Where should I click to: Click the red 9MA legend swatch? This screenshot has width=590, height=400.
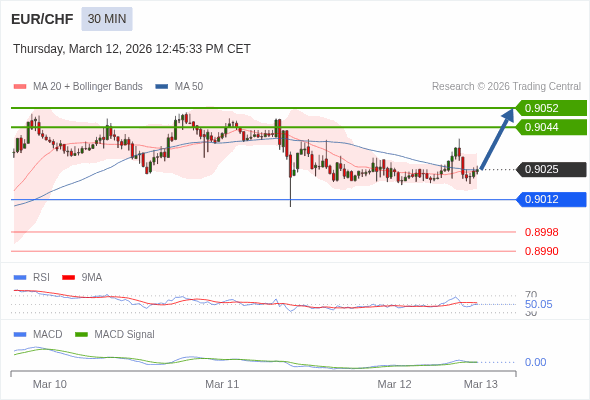point(68,278)
